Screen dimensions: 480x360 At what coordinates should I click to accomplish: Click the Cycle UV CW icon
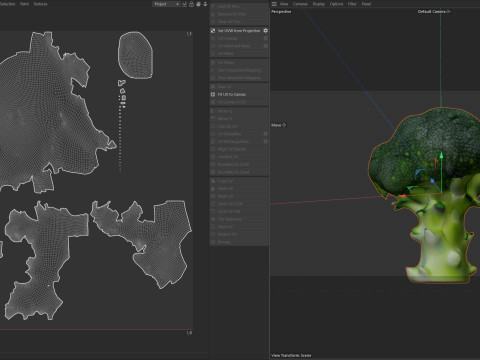(213, 211)
